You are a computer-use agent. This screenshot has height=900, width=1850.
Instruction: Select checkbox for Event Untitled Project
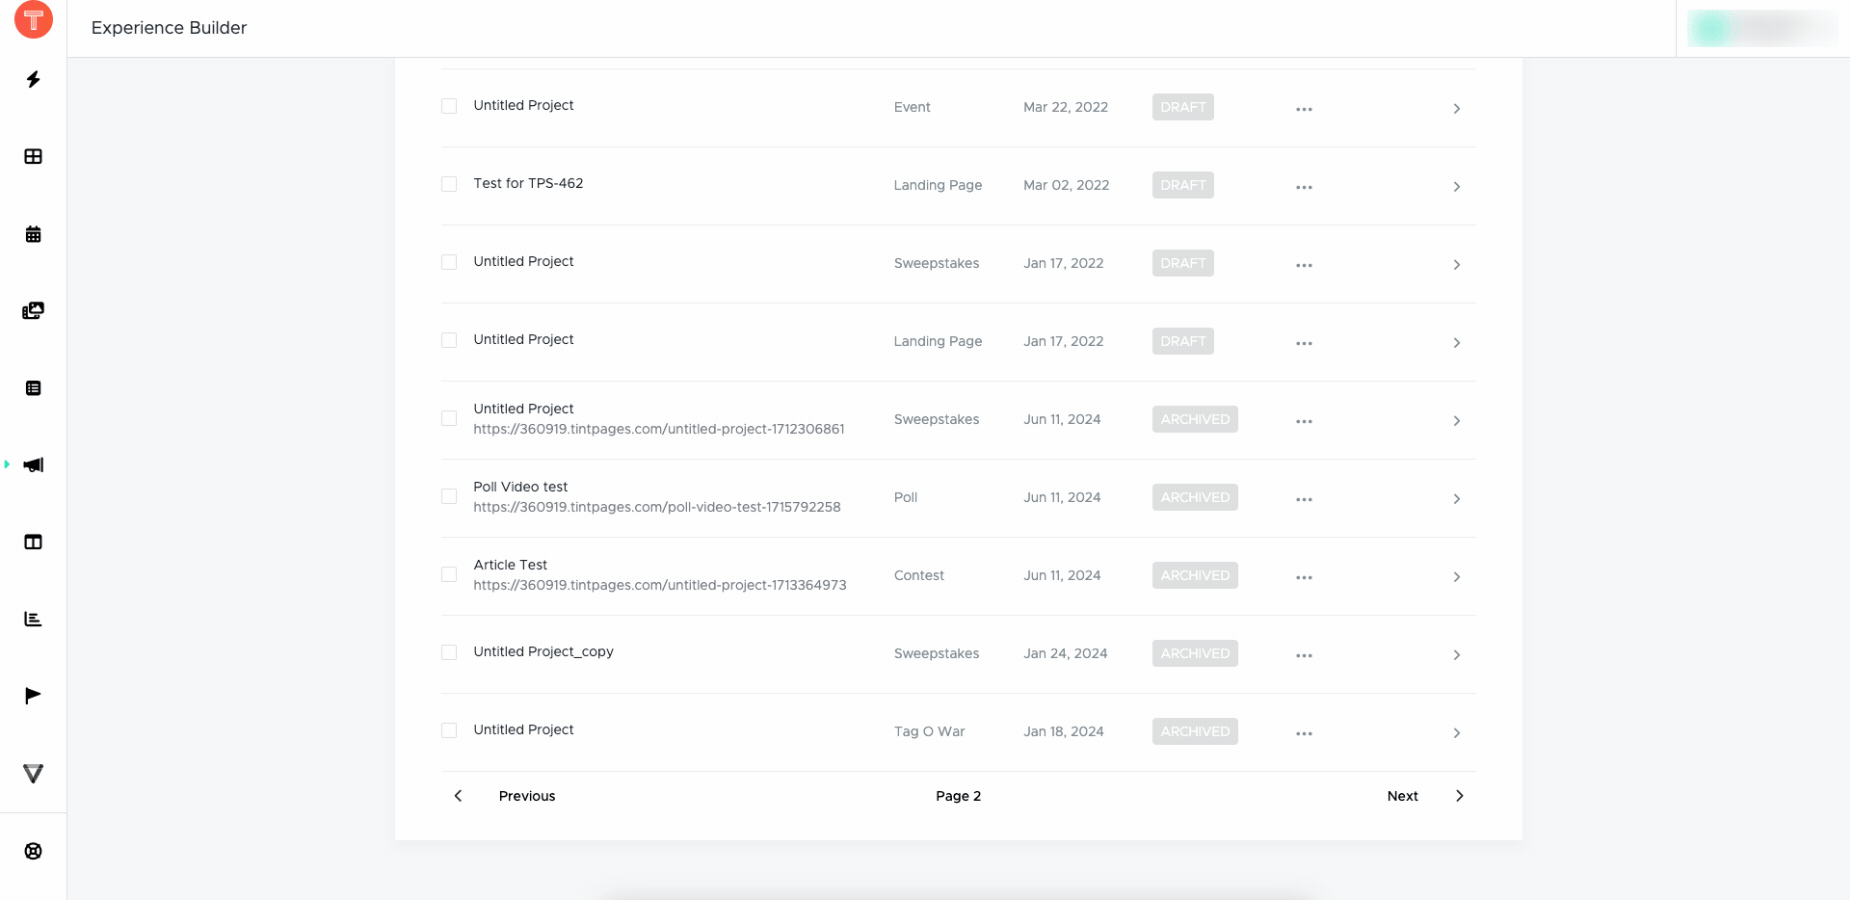[x=449, y=106]
